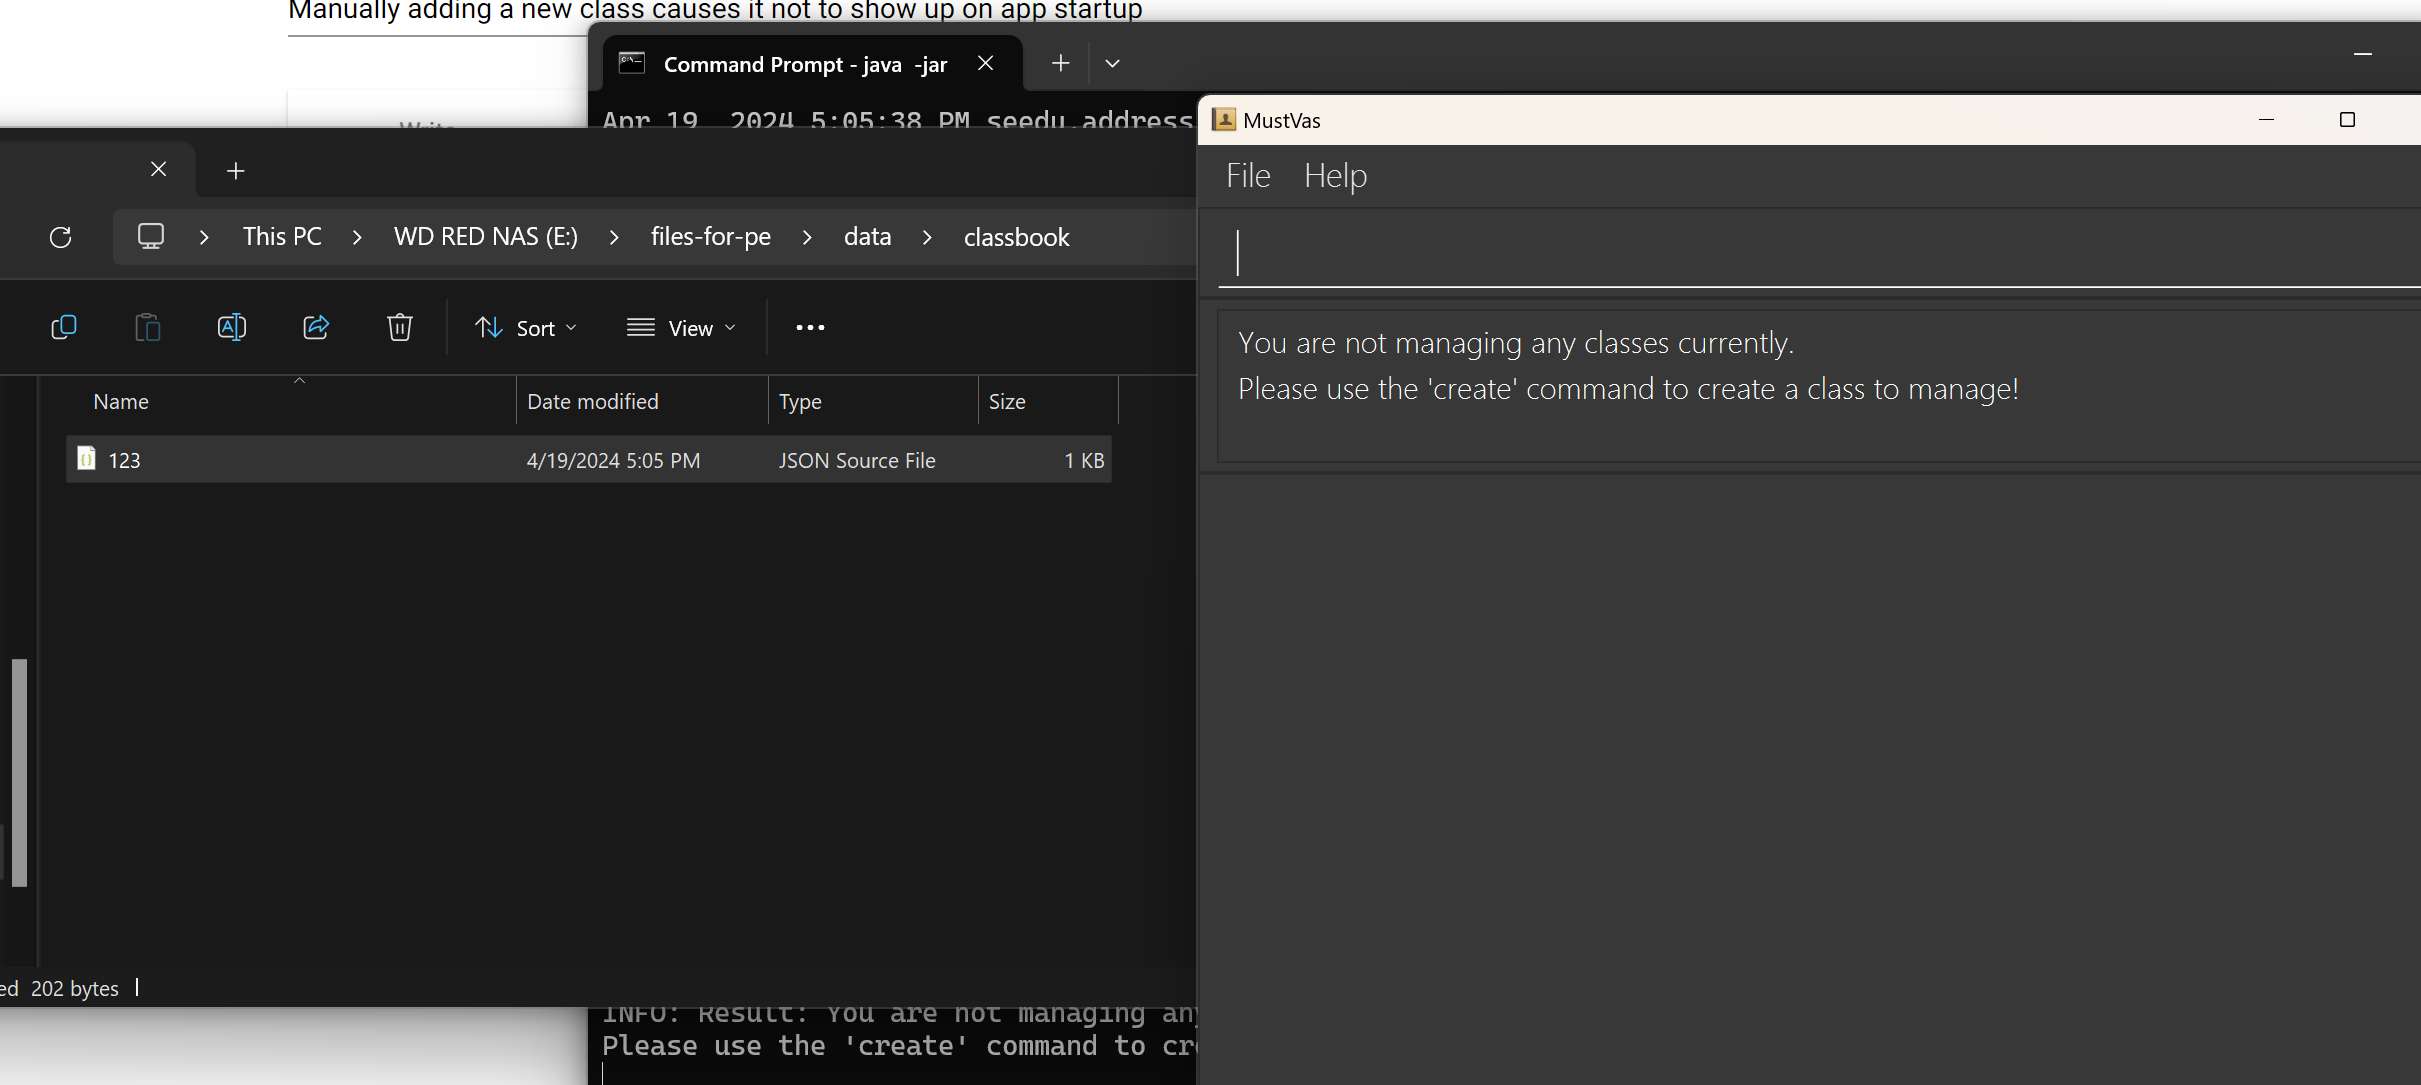Click the WD RED NAS breadcrumb in address bar
This screenshot has width=2421, height=1085.
[486, 236]
